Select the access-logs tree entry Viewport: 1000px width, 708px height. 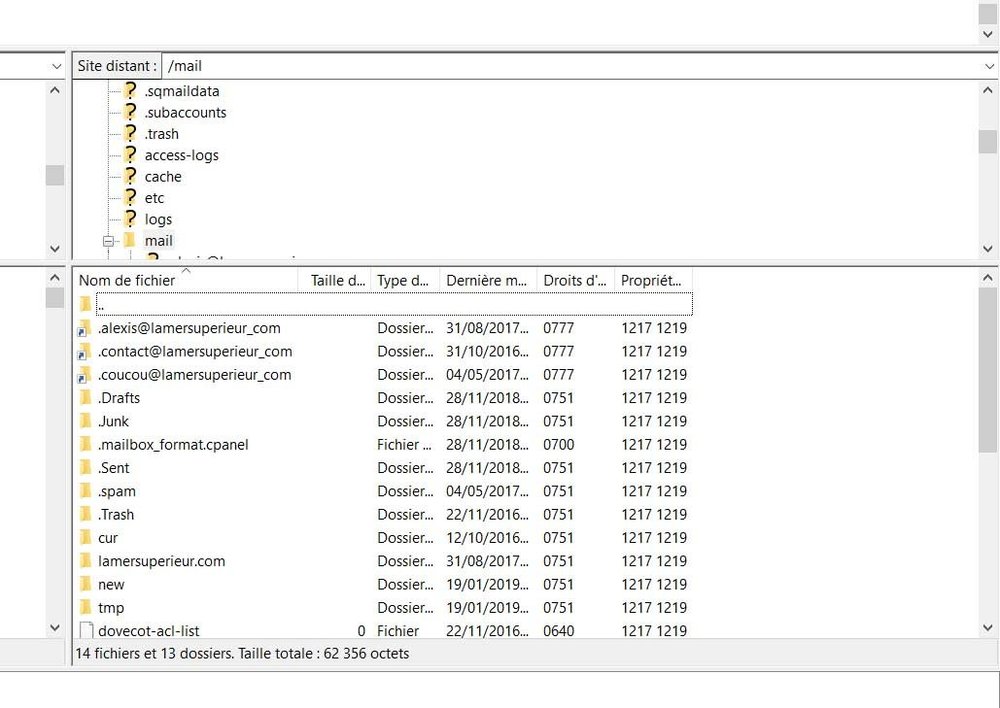(x=182, y=156)
